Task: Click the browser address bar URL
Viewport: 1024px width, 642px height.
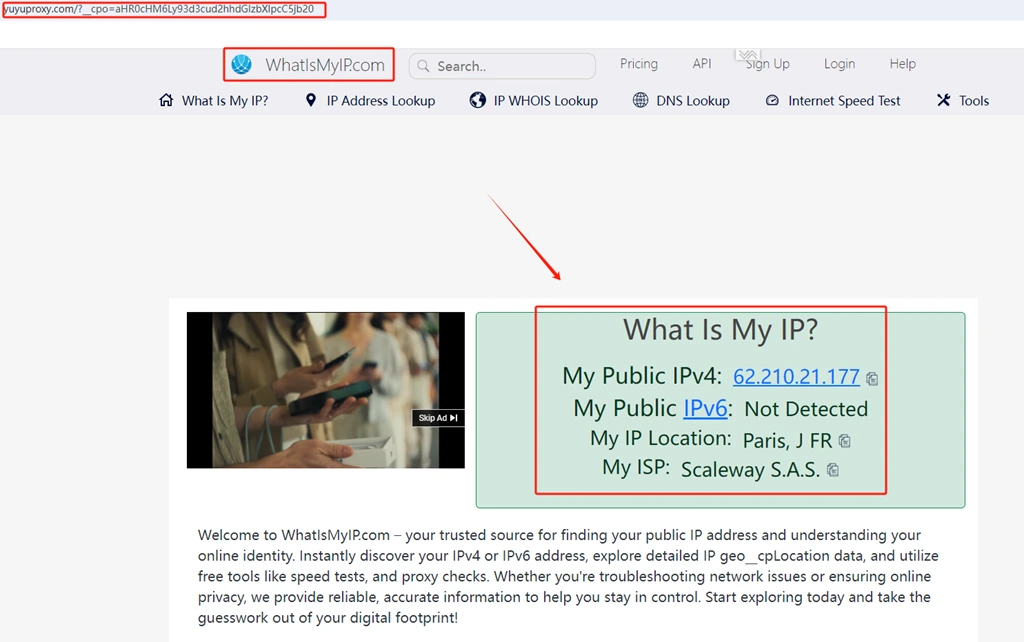Action: [x=160, y=9]
